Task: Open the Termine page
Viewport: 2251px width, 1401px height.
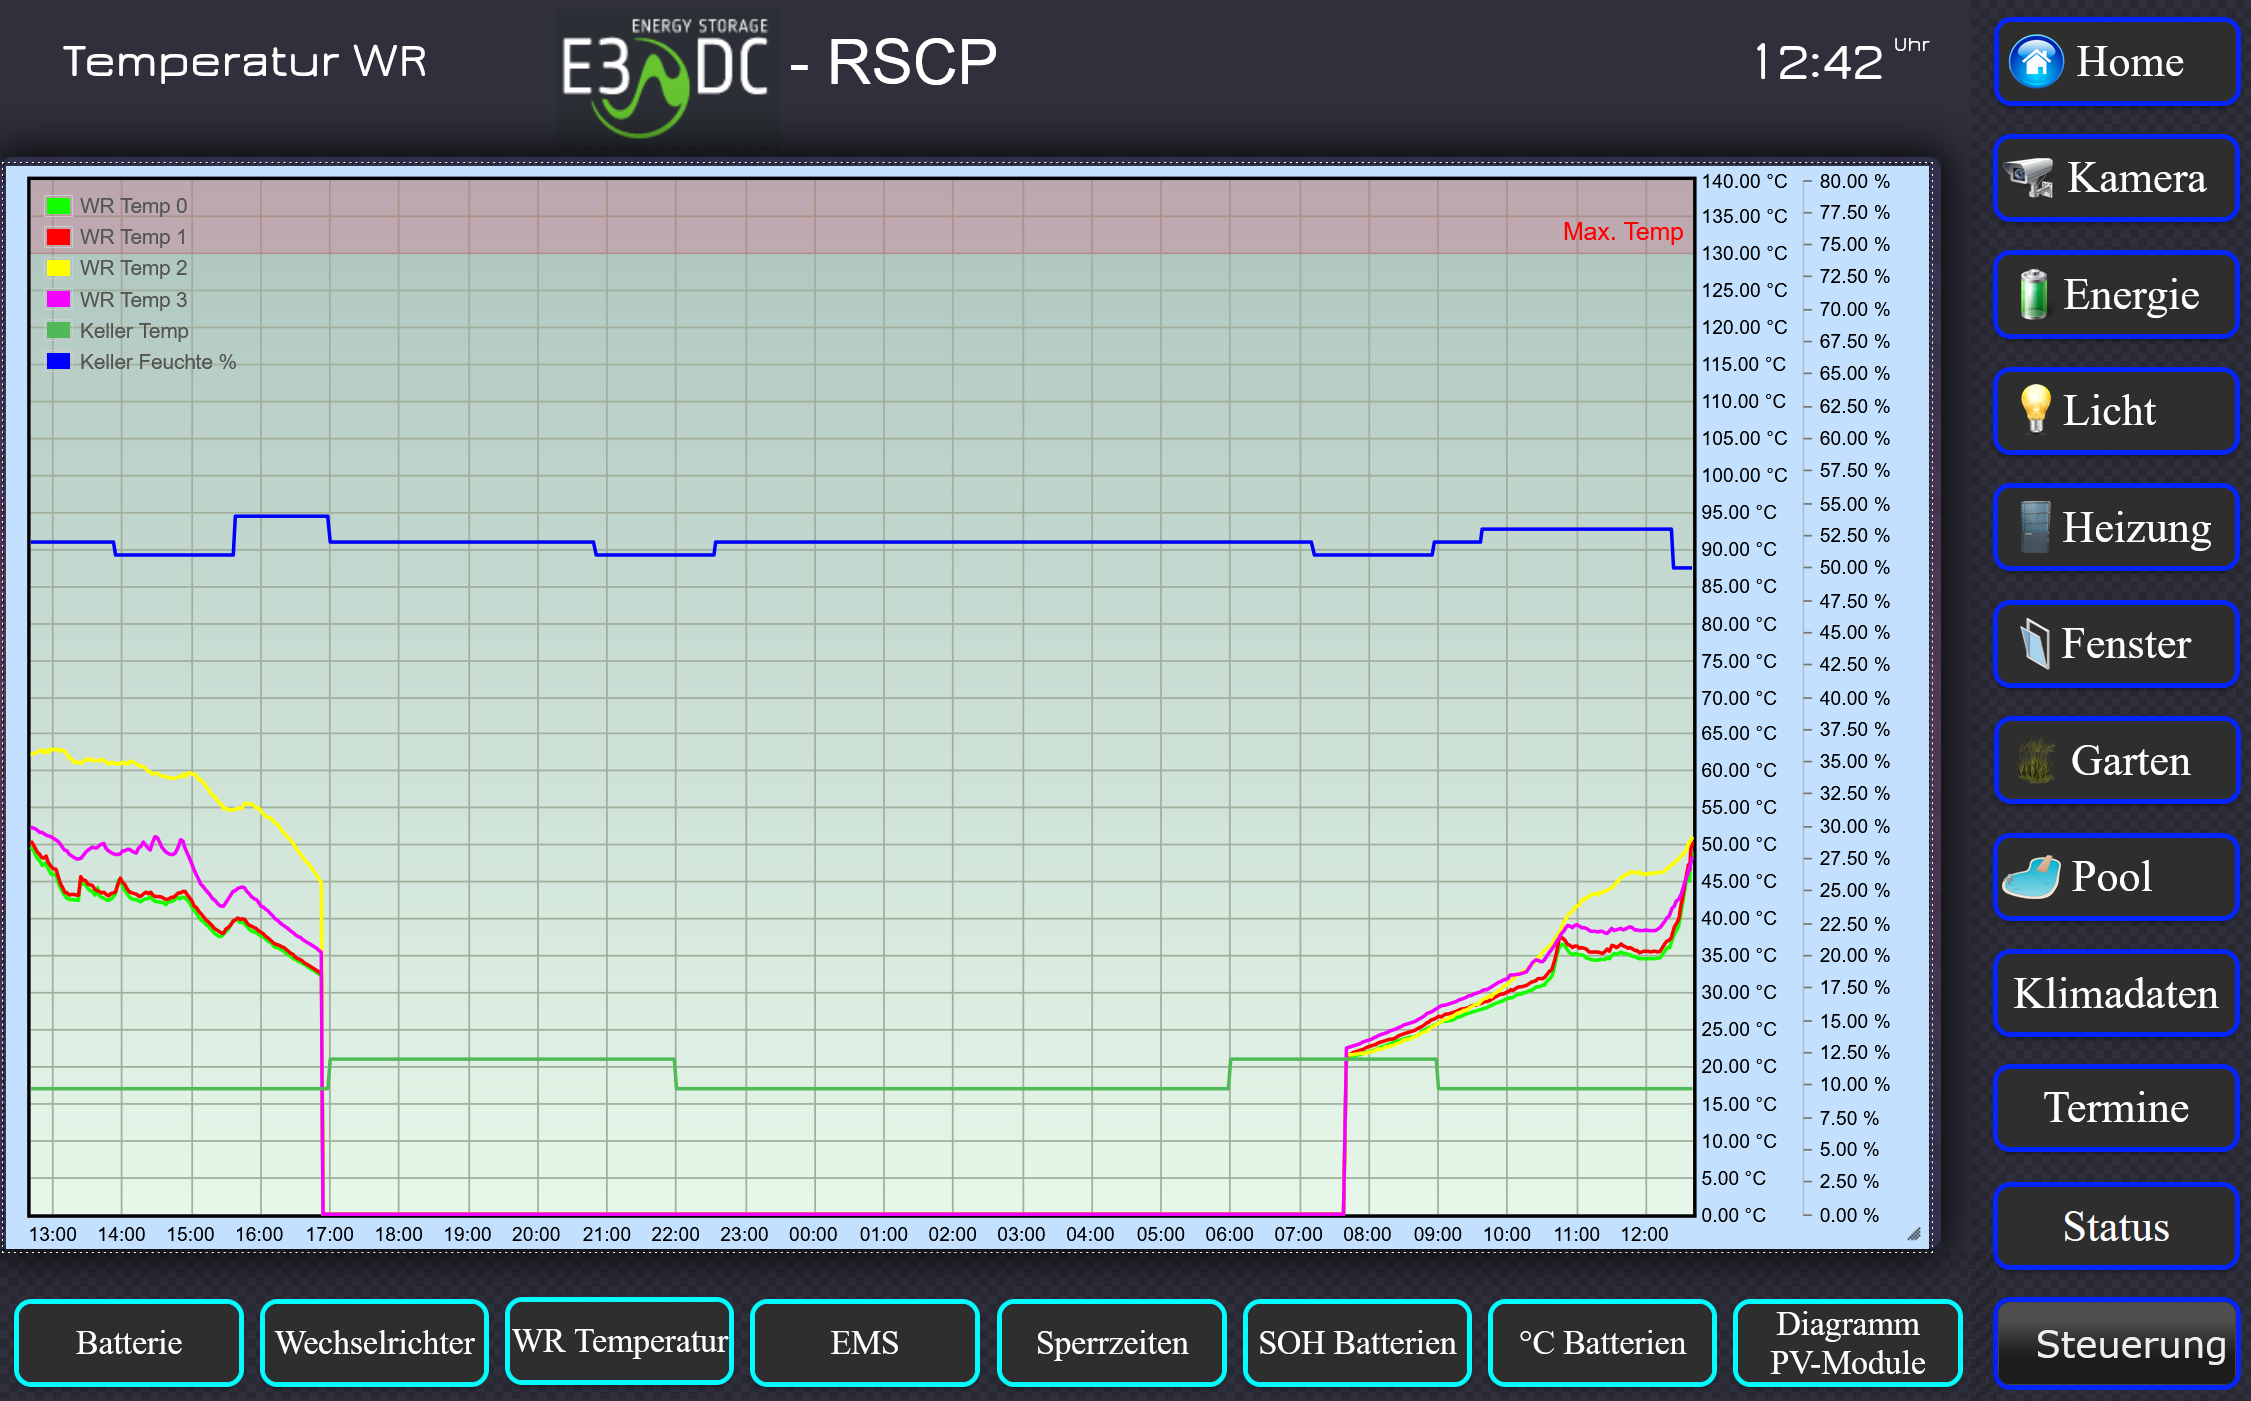Action: click(2115, 1108)
